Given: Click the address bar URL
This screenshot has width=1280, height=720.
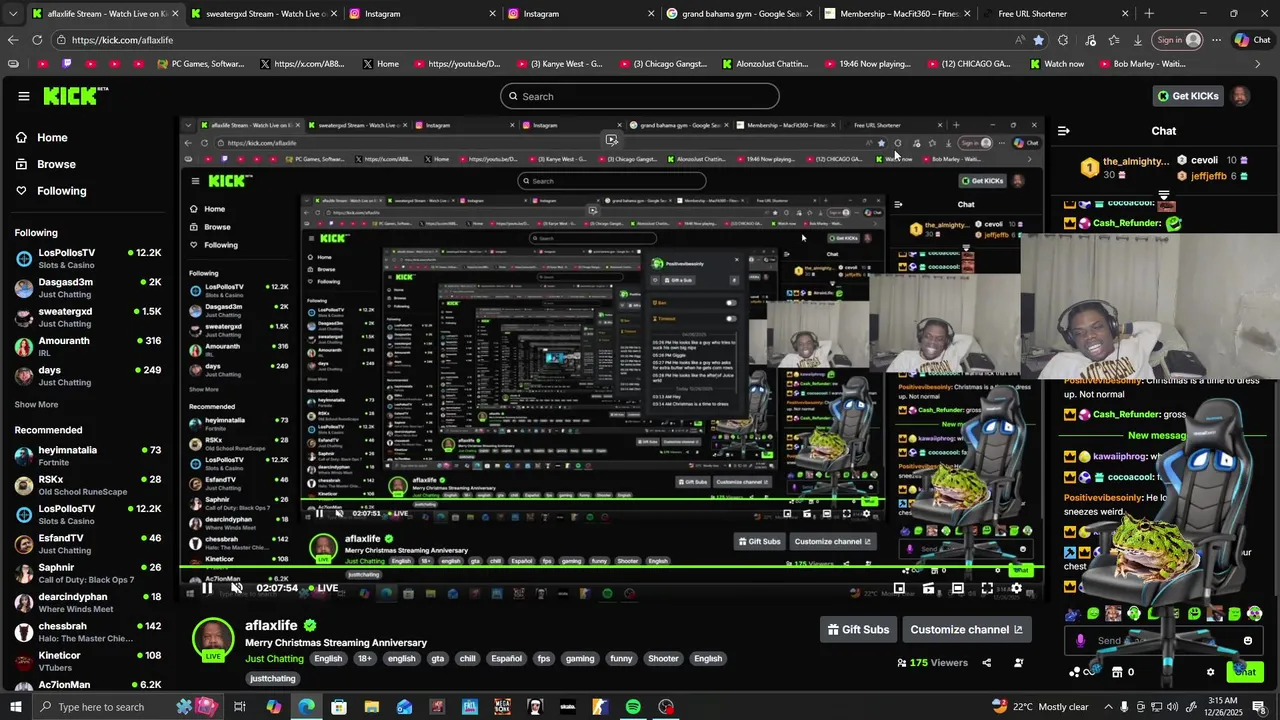Looking at the screenshot, I should [122, 40].
